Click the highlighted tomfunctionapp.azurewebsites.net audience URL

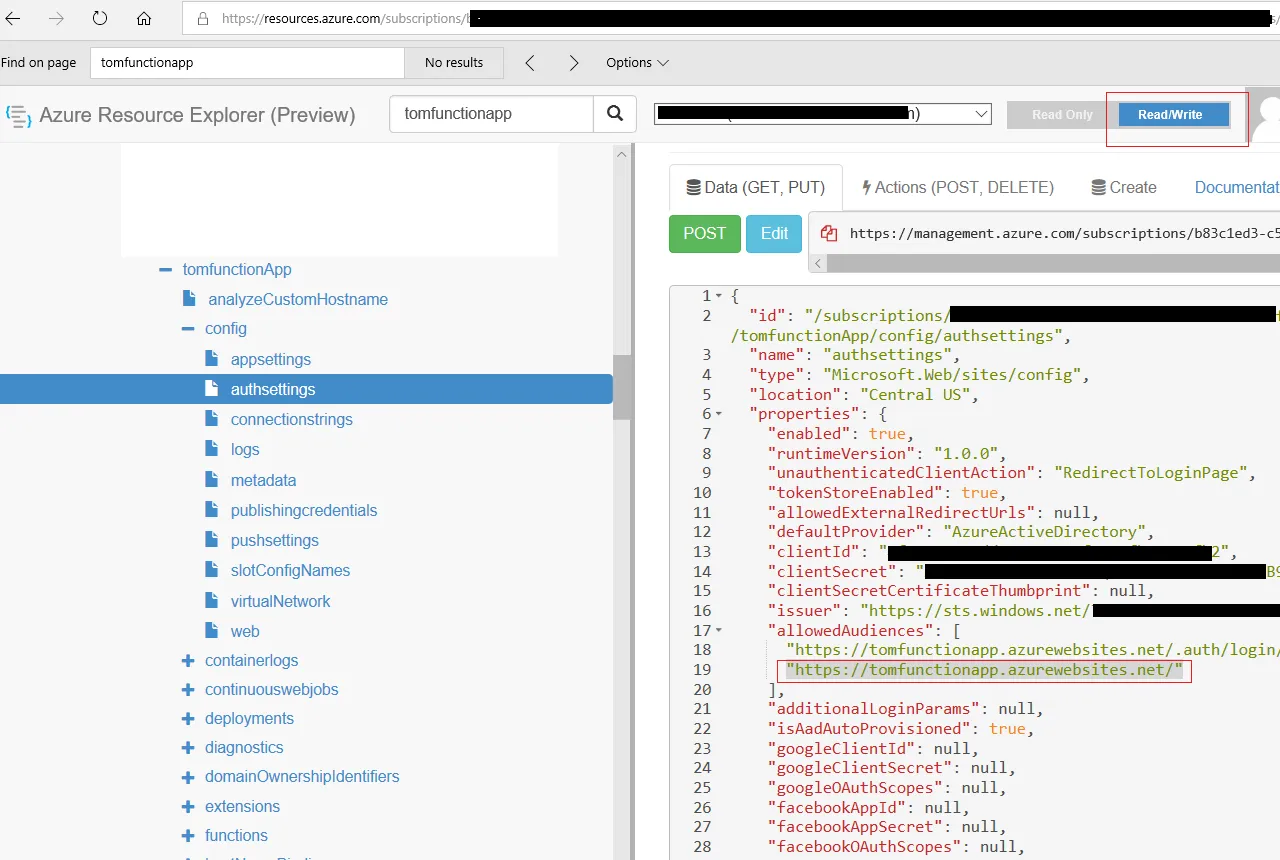coord(984,670)
